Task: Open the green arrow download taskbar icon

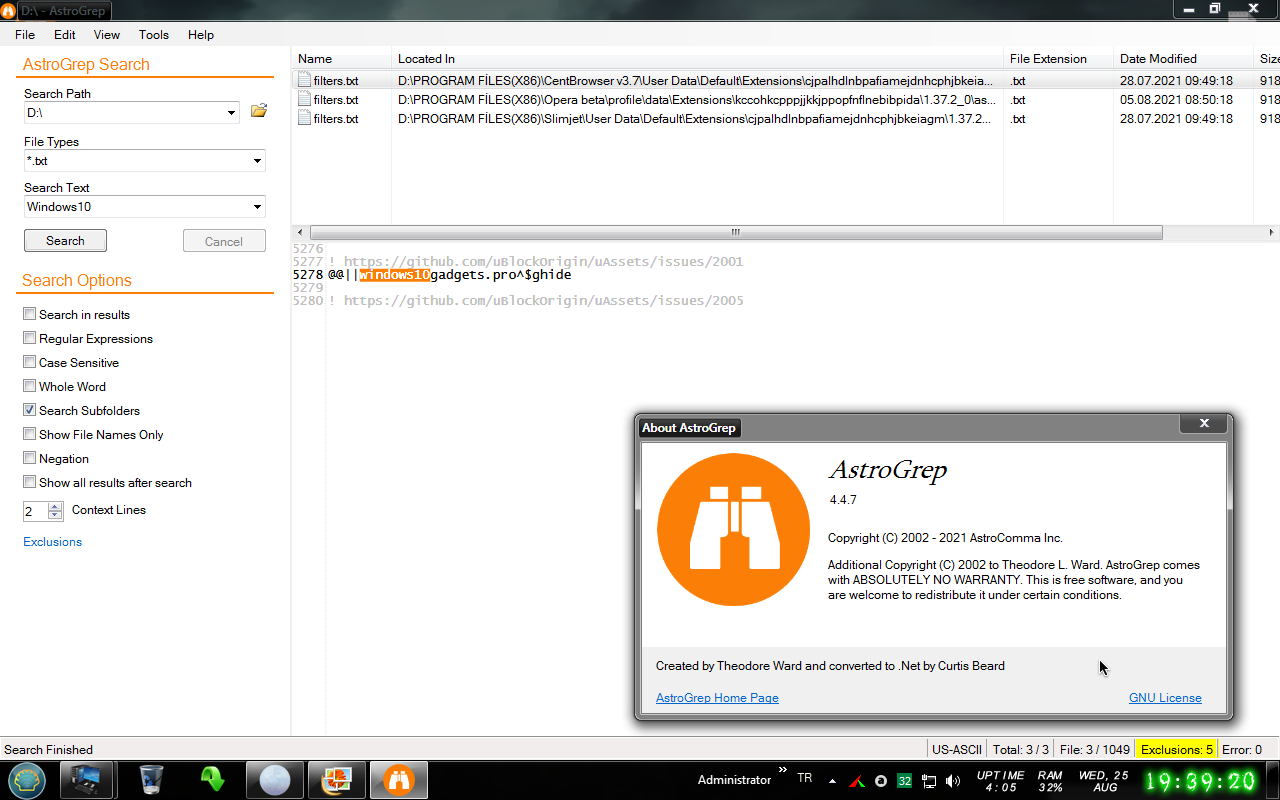Action: 212,780
